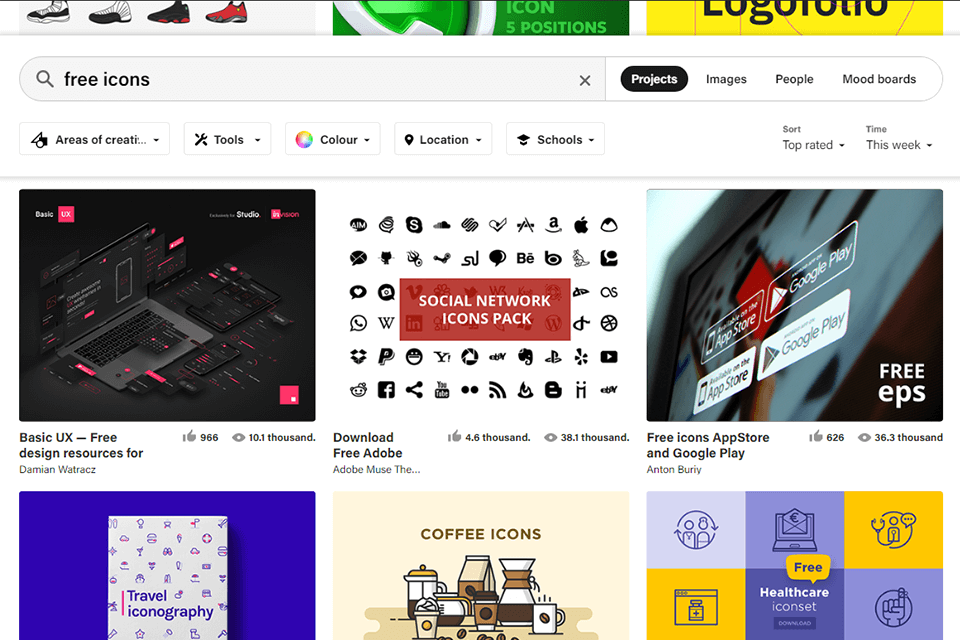Open the Coffee Icons project thumbnail
Viewport: 960px width, 640px height.
(481, 565)
